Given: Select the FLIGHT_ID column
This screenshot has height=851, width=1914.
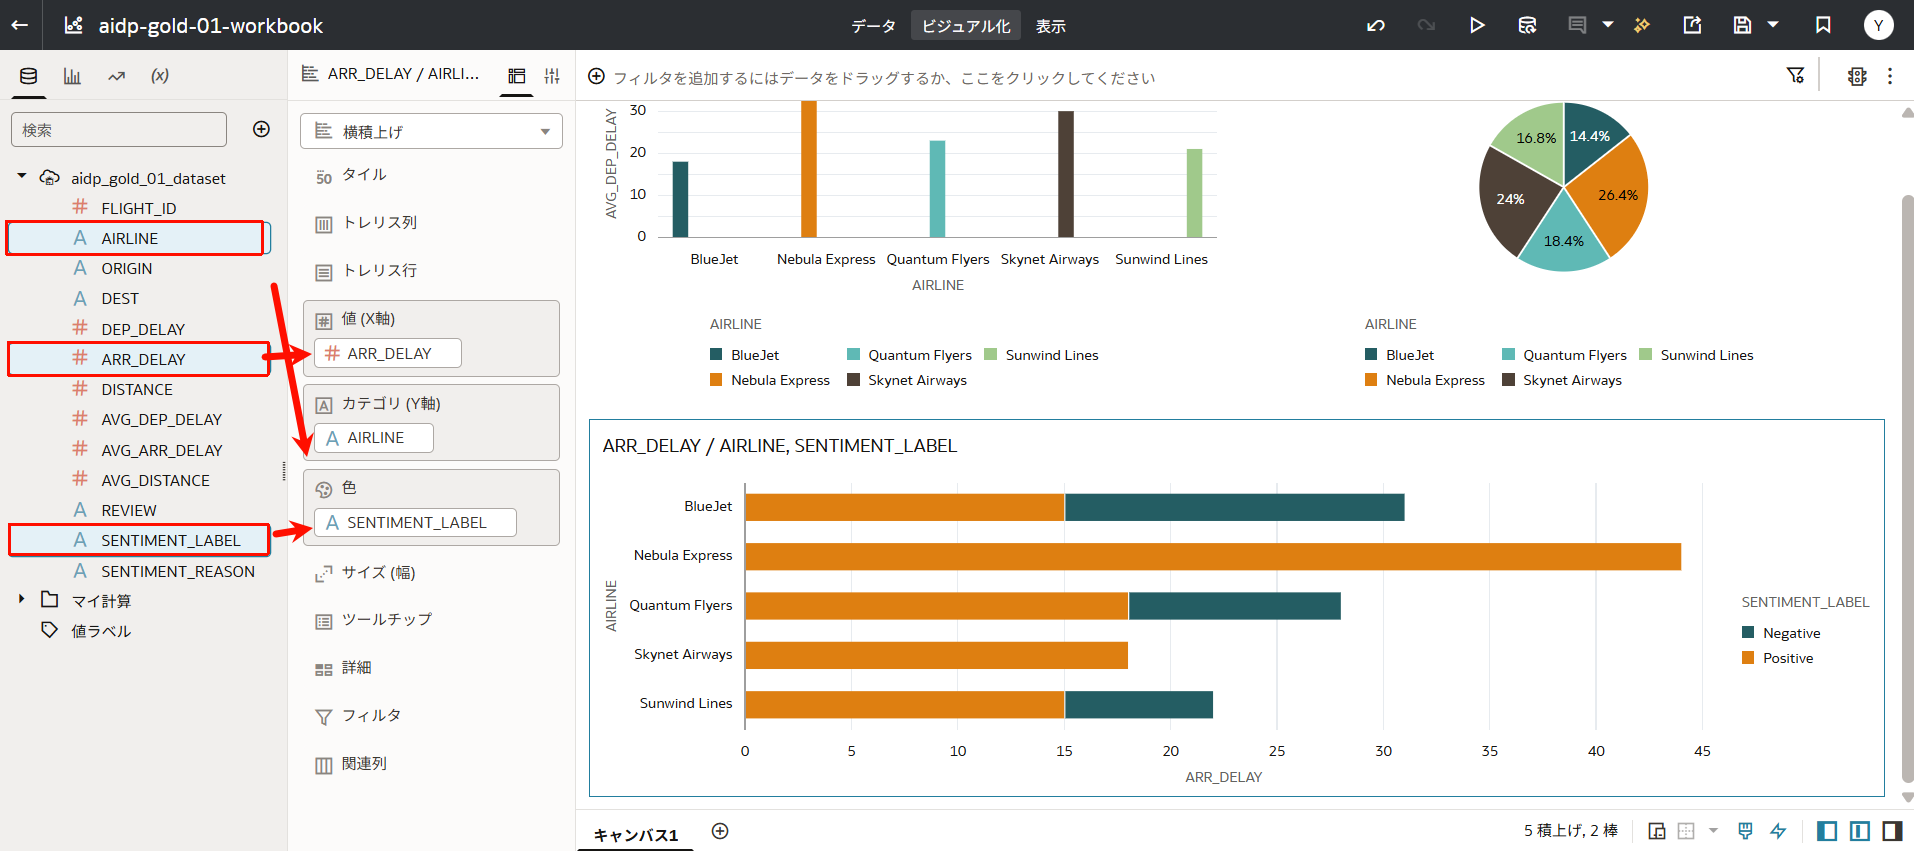Looking at the screenshot, I should pyautogui.click(x=138, y=208).
